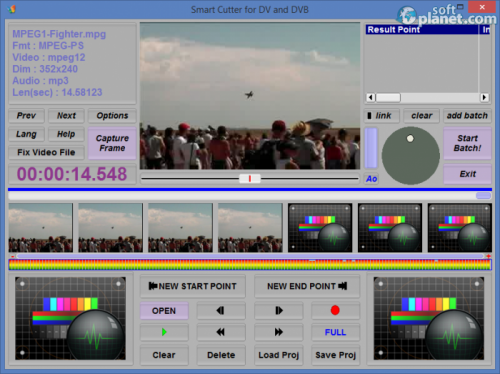
Task: Click the red record button
Action: point(335,311)
